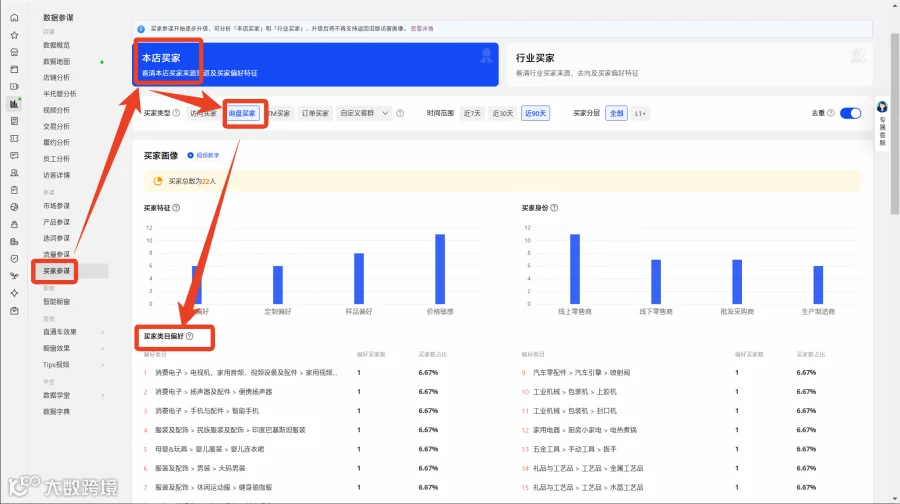Select the bar-chart data analytics sidebar icon

tap(14, 104)
